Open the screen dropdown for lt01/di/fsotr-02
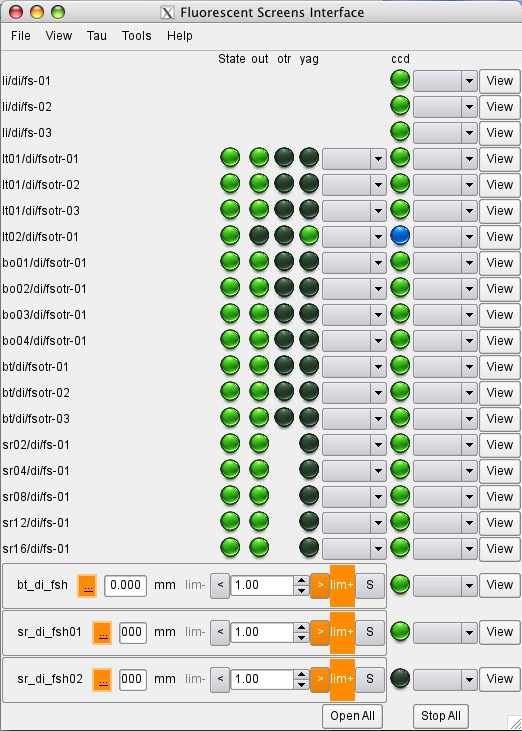 (354, 185)
